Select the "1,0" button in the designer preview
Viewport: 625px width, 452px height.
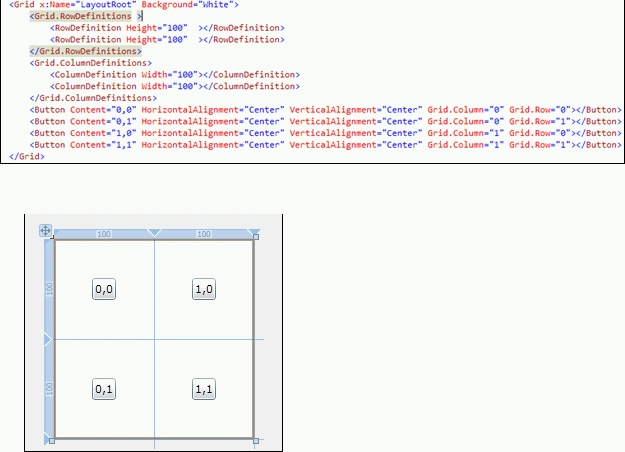tap(204, 289)
